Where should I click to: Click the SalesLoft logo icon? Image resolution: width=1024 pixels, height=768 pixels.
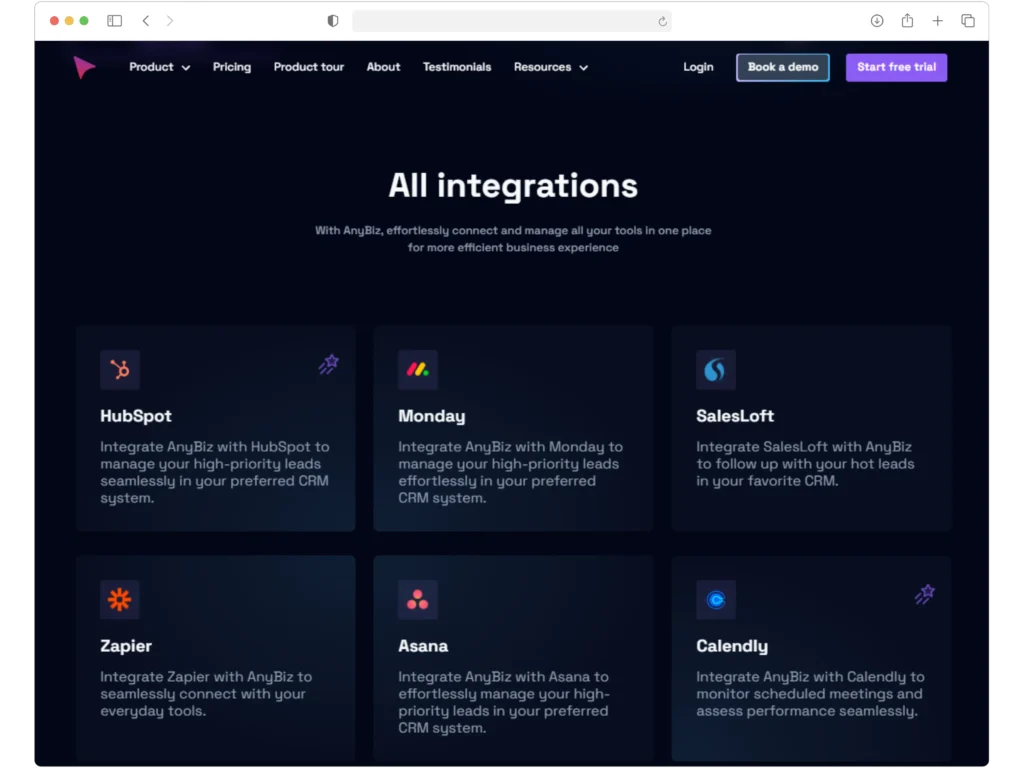click(x=716, y=370)
